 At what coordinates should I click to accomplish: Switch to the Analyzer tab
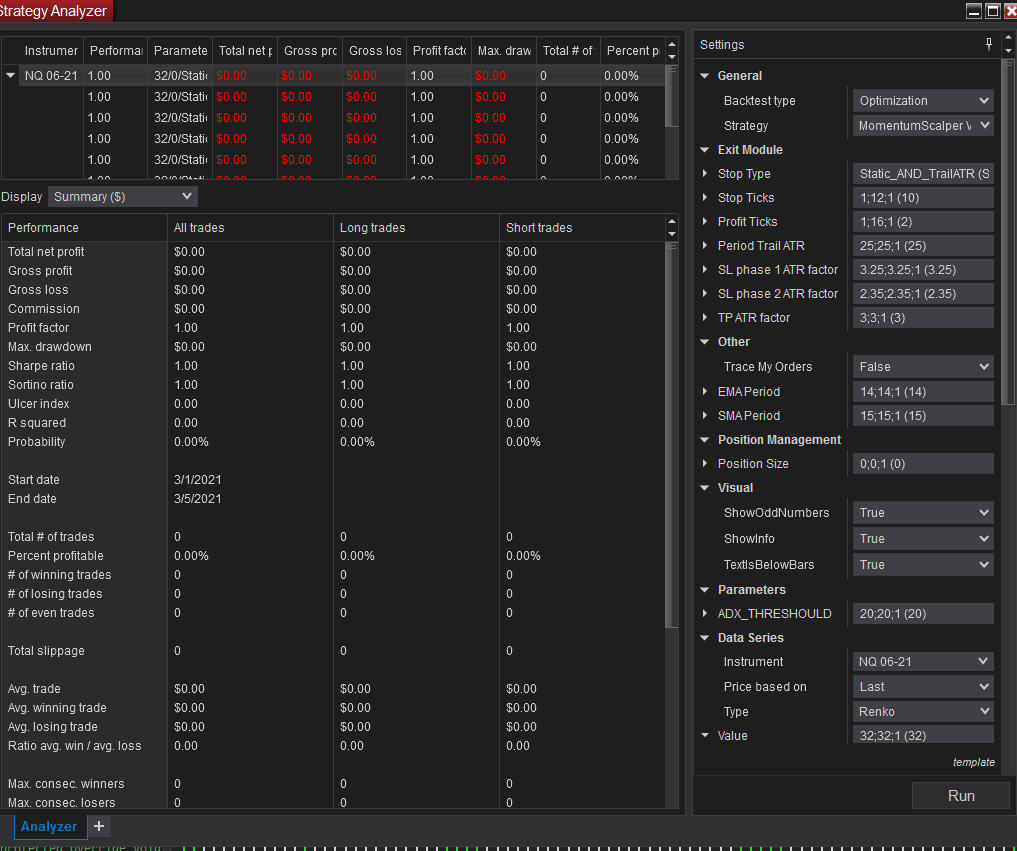[49, 826]
